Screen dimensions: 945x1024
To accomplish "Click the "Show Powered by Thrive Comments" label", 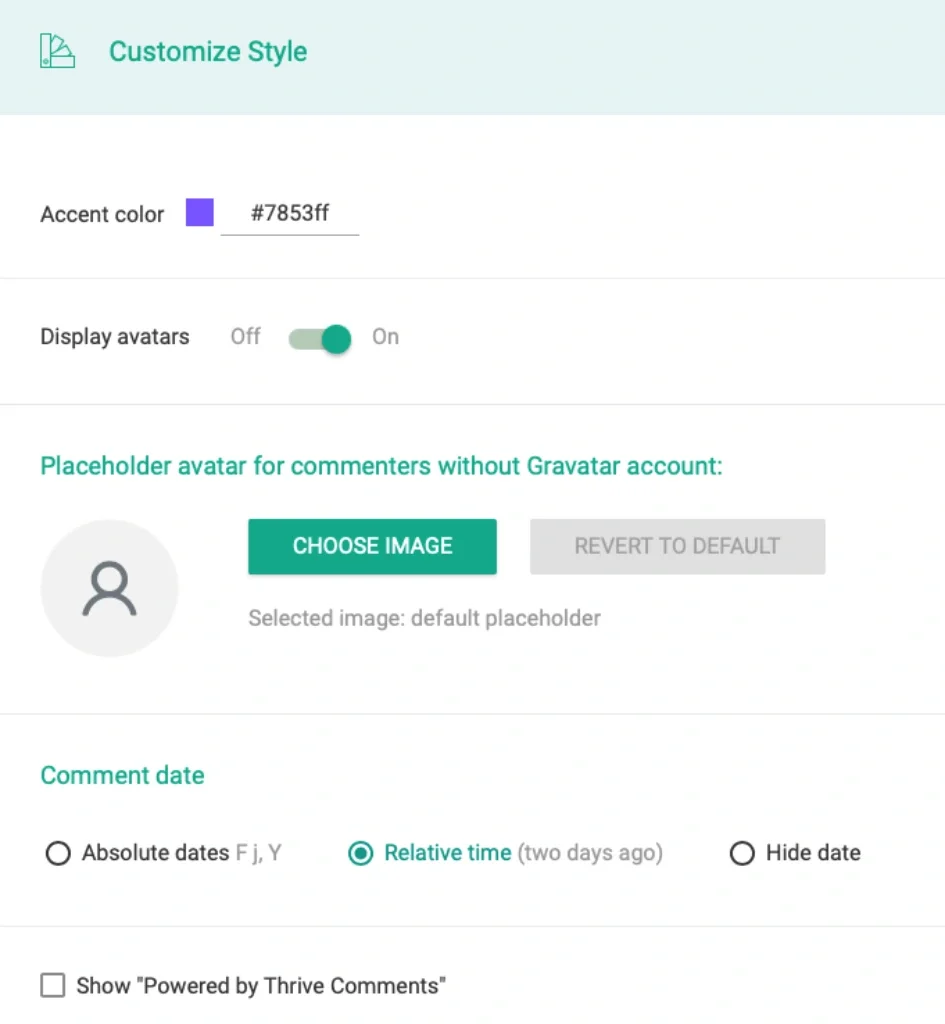I will [261, 986].
